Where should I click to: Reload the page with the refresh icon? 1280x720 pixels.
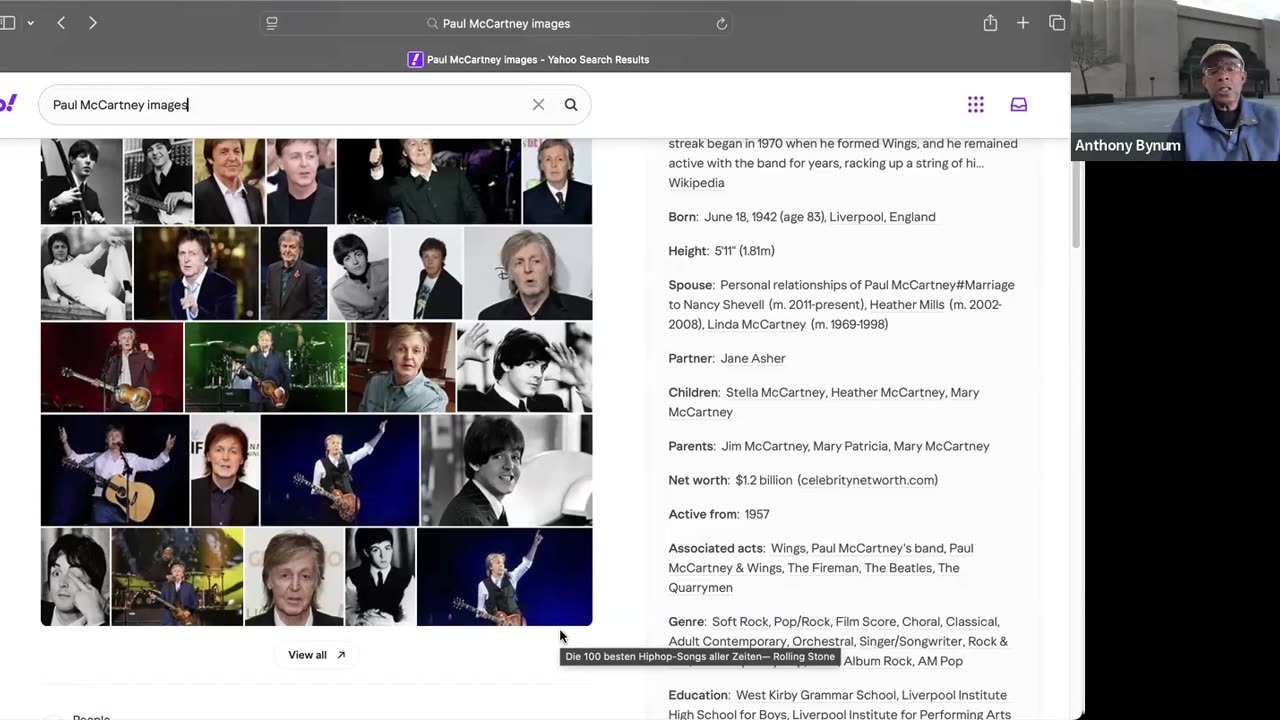tap(721, 23)
